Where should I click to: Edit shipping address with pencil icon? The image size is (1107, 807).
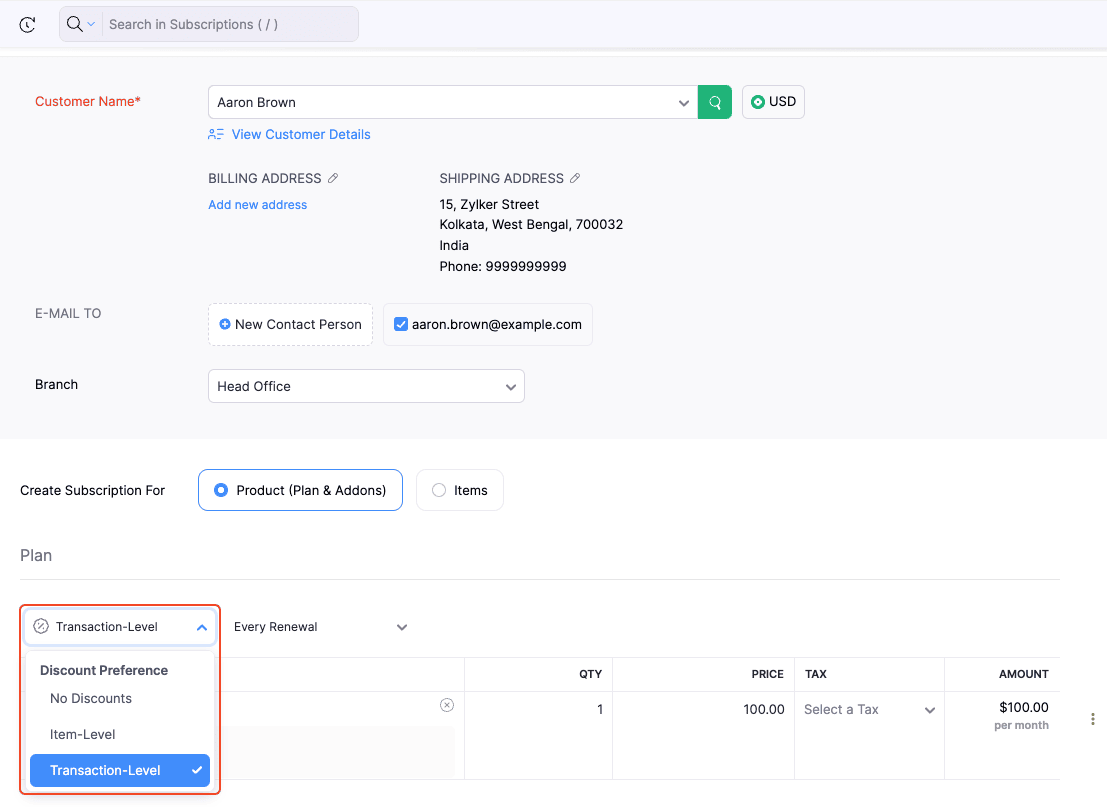click(x=575, y=178)
